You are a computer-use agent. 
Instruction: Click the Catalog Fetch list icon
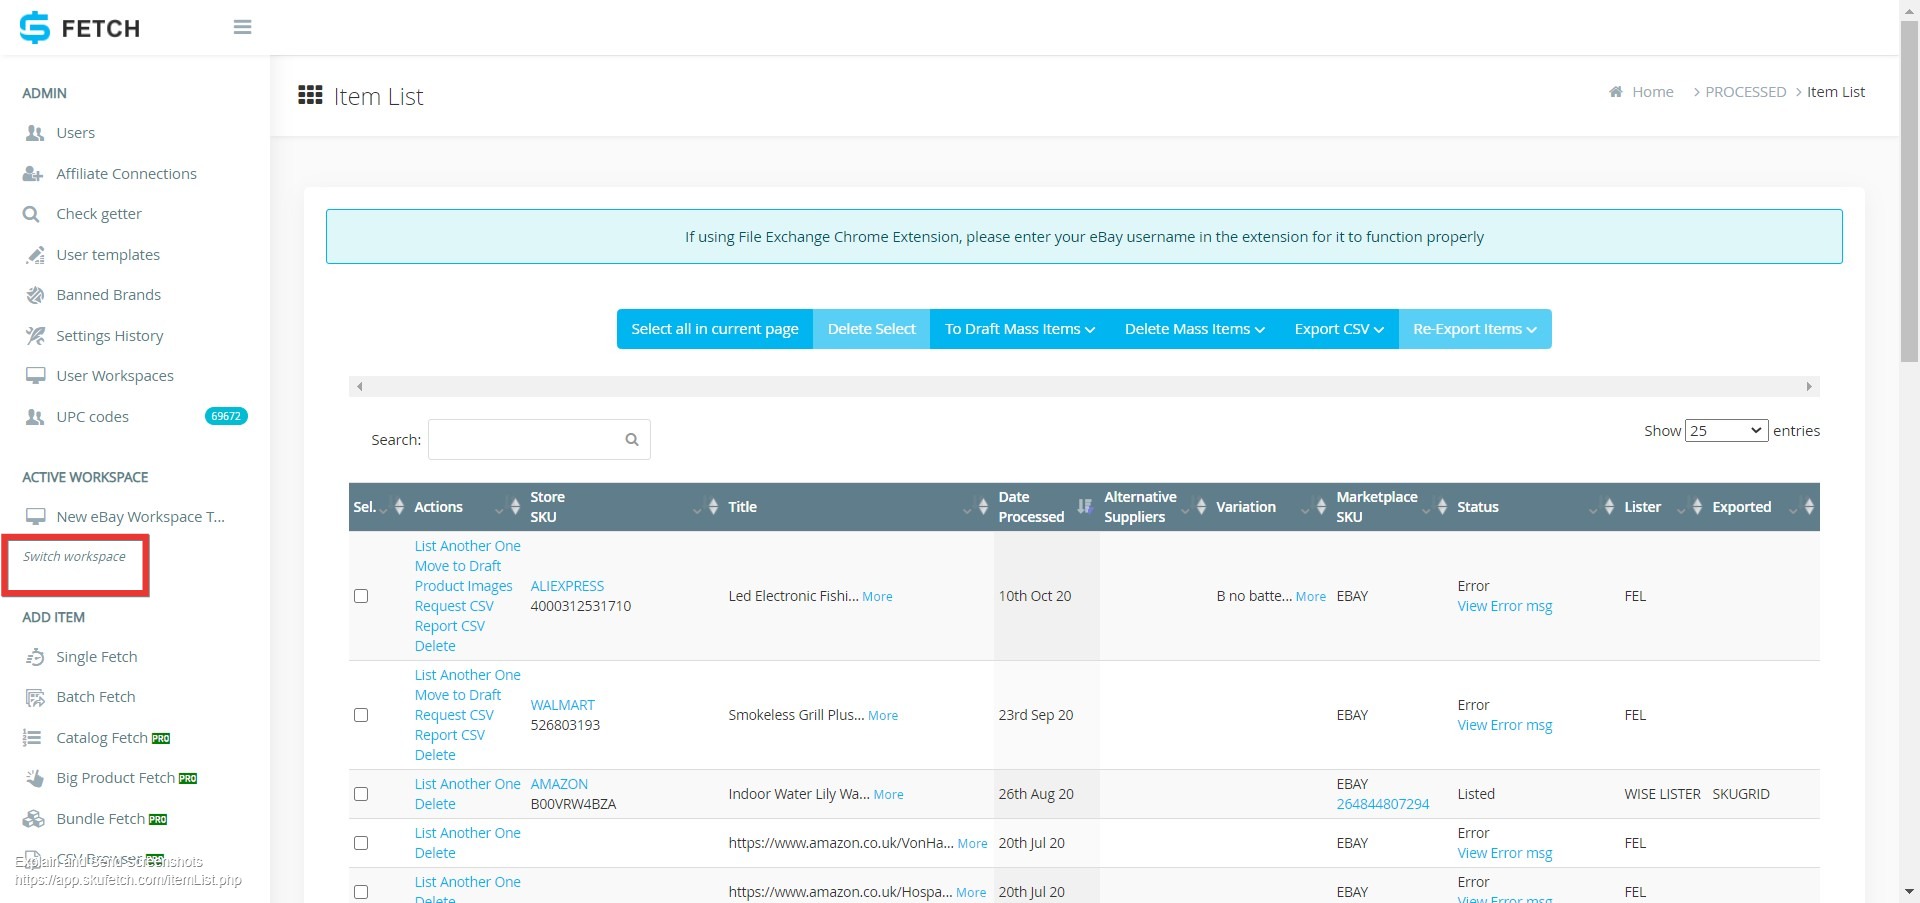pyautogui.click(x=32, y=738)
